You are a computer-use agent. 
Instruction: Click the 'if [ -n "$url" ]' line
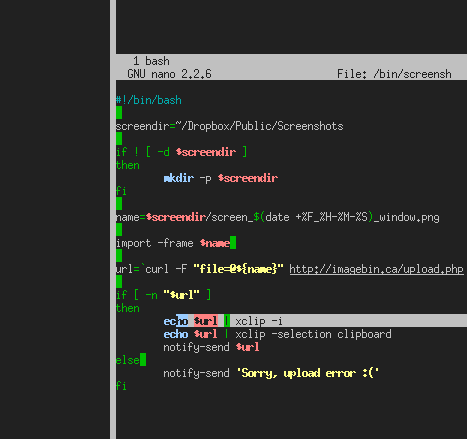[163, 295]
